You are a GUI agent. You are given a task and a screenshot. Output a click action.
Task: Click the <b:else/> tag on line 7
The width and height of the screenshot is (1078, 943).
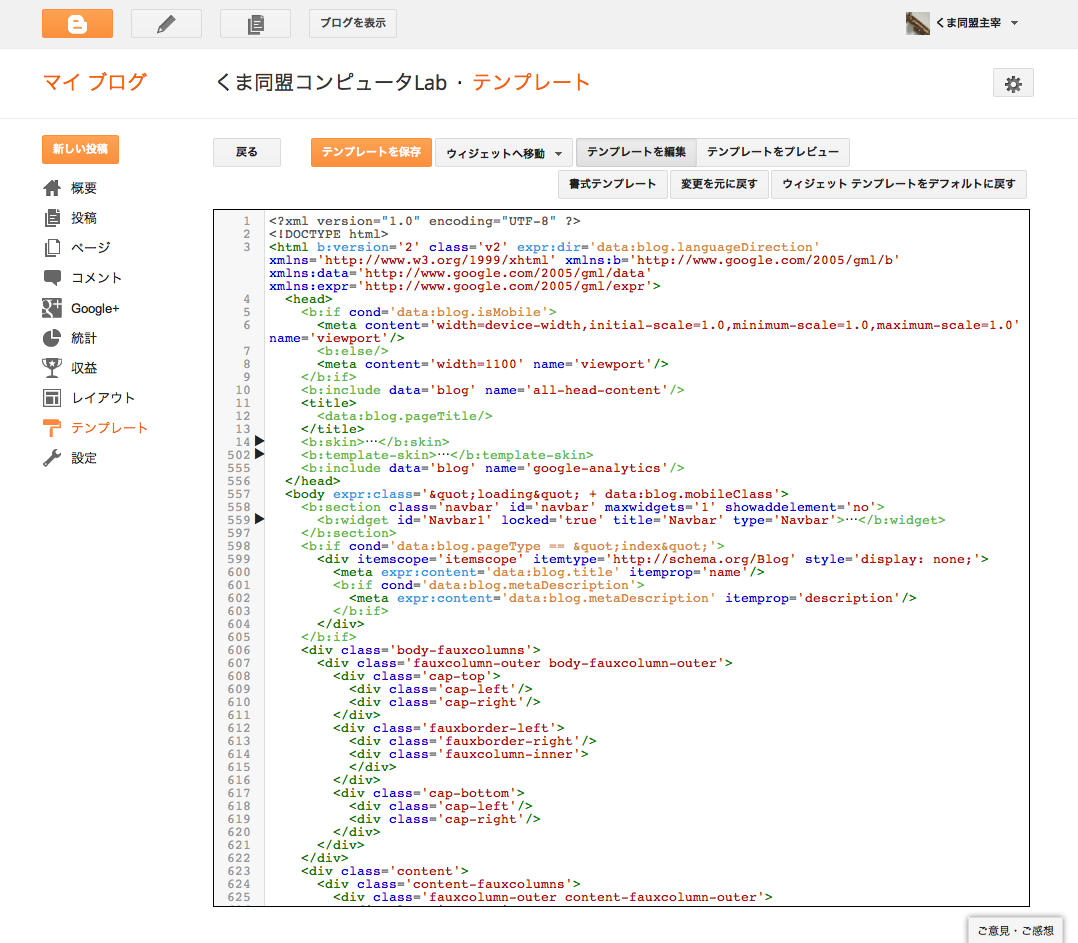(x=353, y=351)
